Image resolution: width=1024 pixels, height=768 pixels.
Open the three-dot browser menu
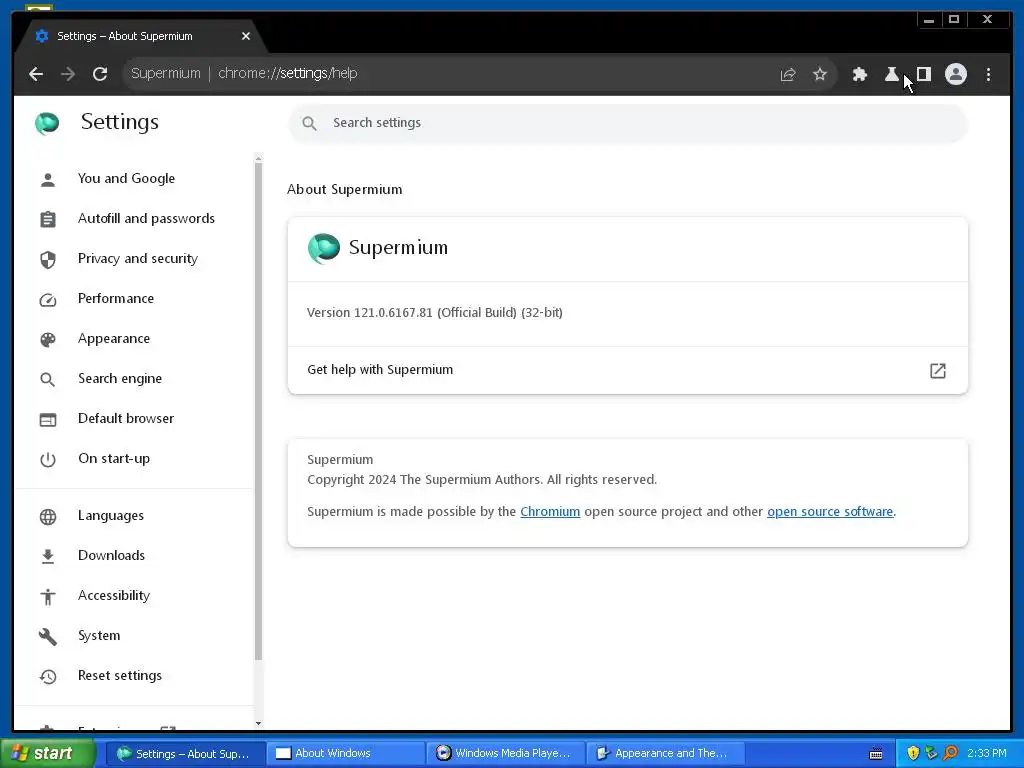coord(988,74)
